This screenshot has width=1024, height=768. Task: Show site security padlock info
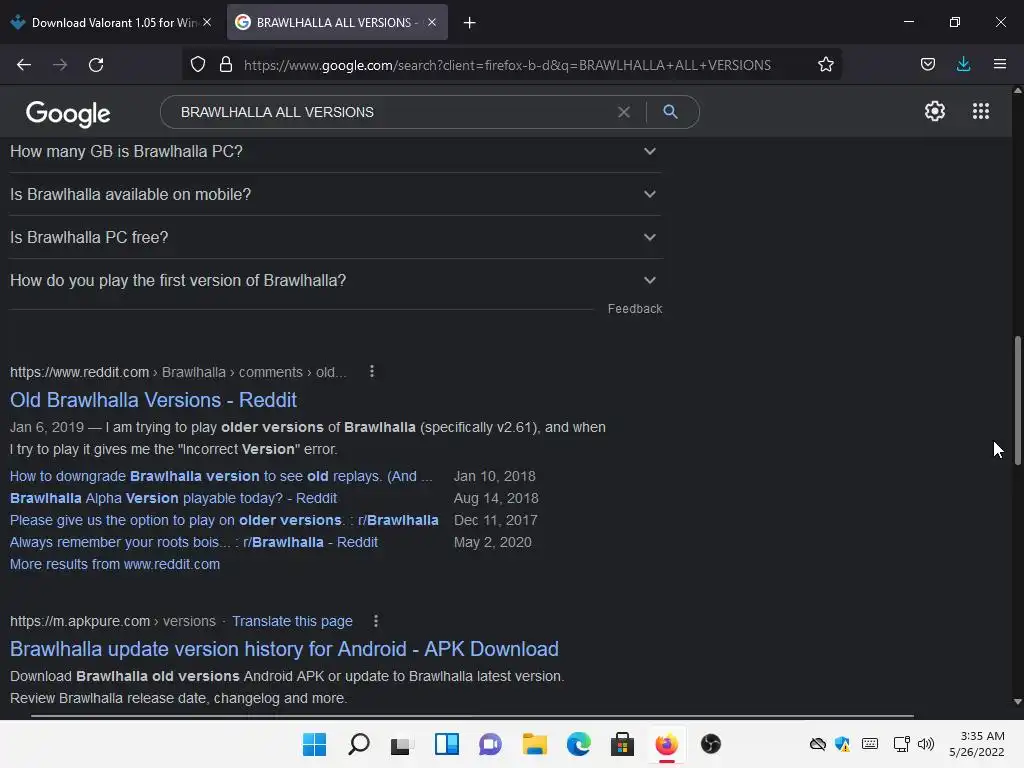(x=226, y=65)
